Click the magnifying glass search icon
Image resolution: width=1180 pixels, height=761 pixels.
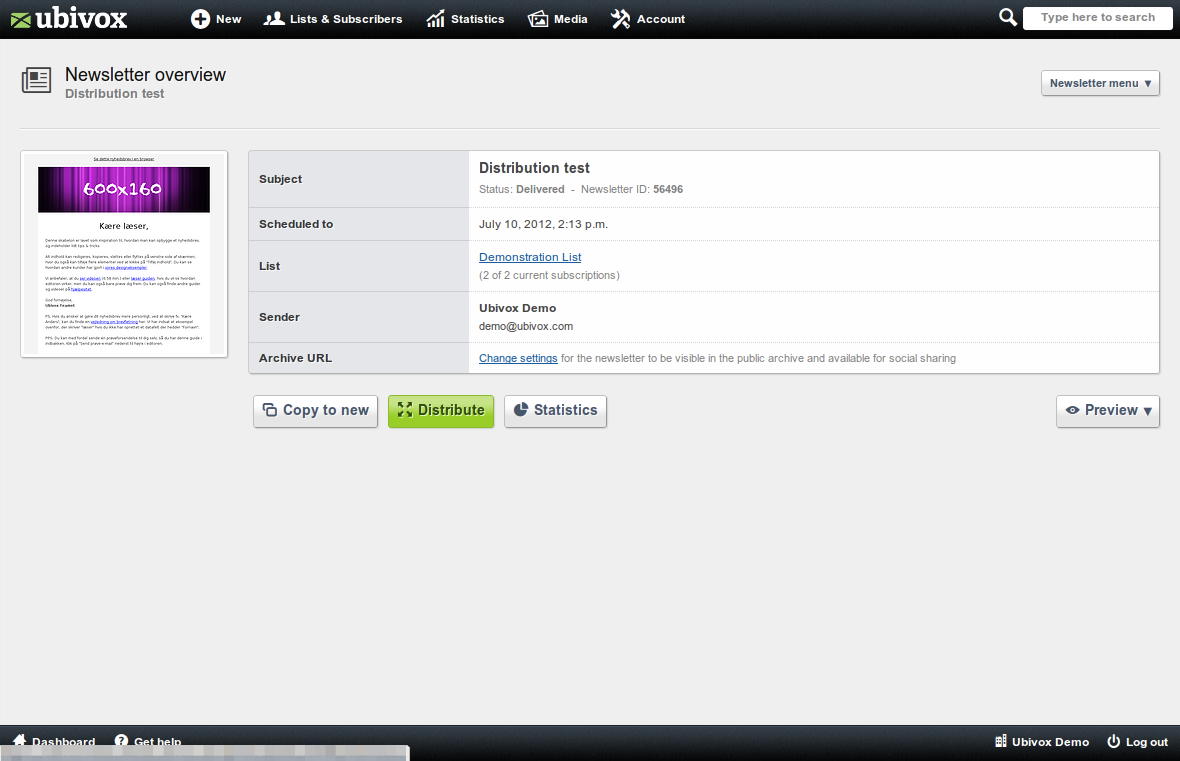(1008, 17)
